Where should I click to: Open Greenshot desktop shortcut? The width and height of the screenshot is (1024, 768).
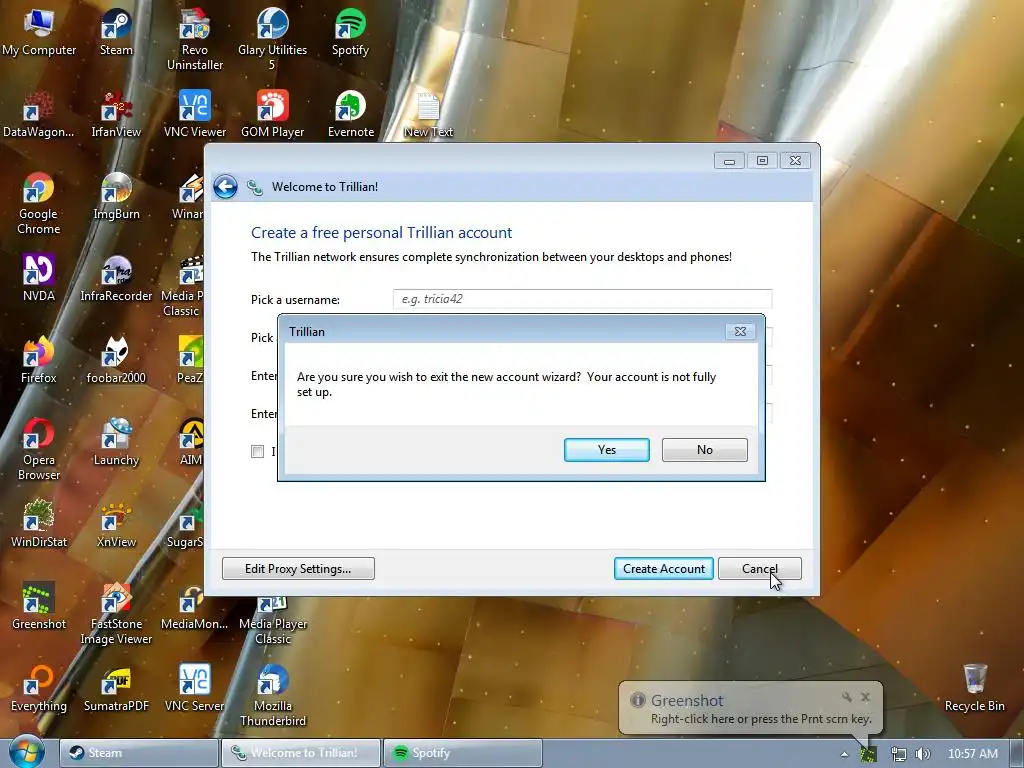pyautogui.click(x=39, y=607)
